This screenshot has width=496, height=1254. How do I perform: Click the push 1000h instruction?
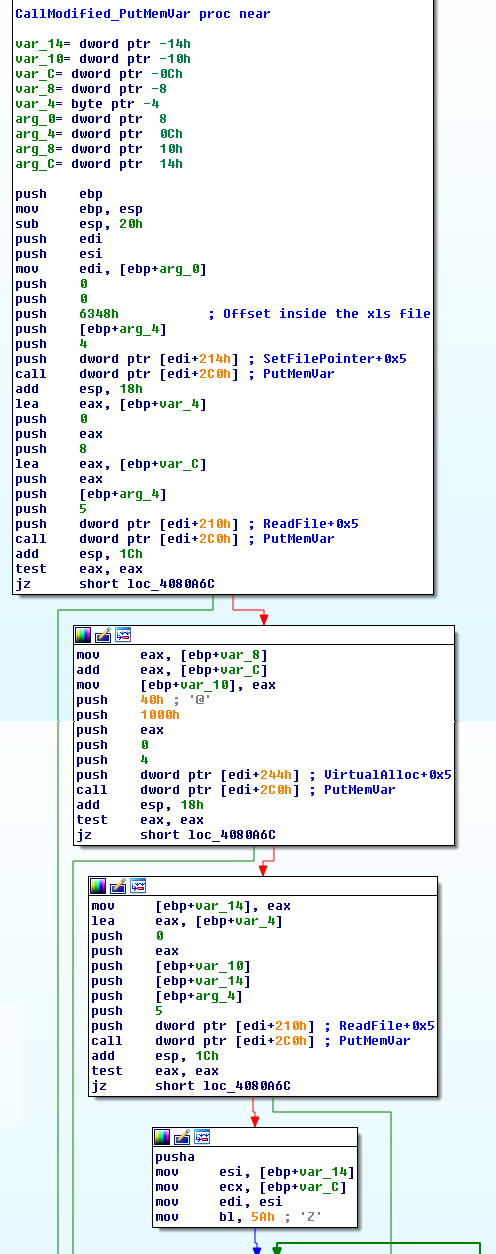tap(128, 715)
